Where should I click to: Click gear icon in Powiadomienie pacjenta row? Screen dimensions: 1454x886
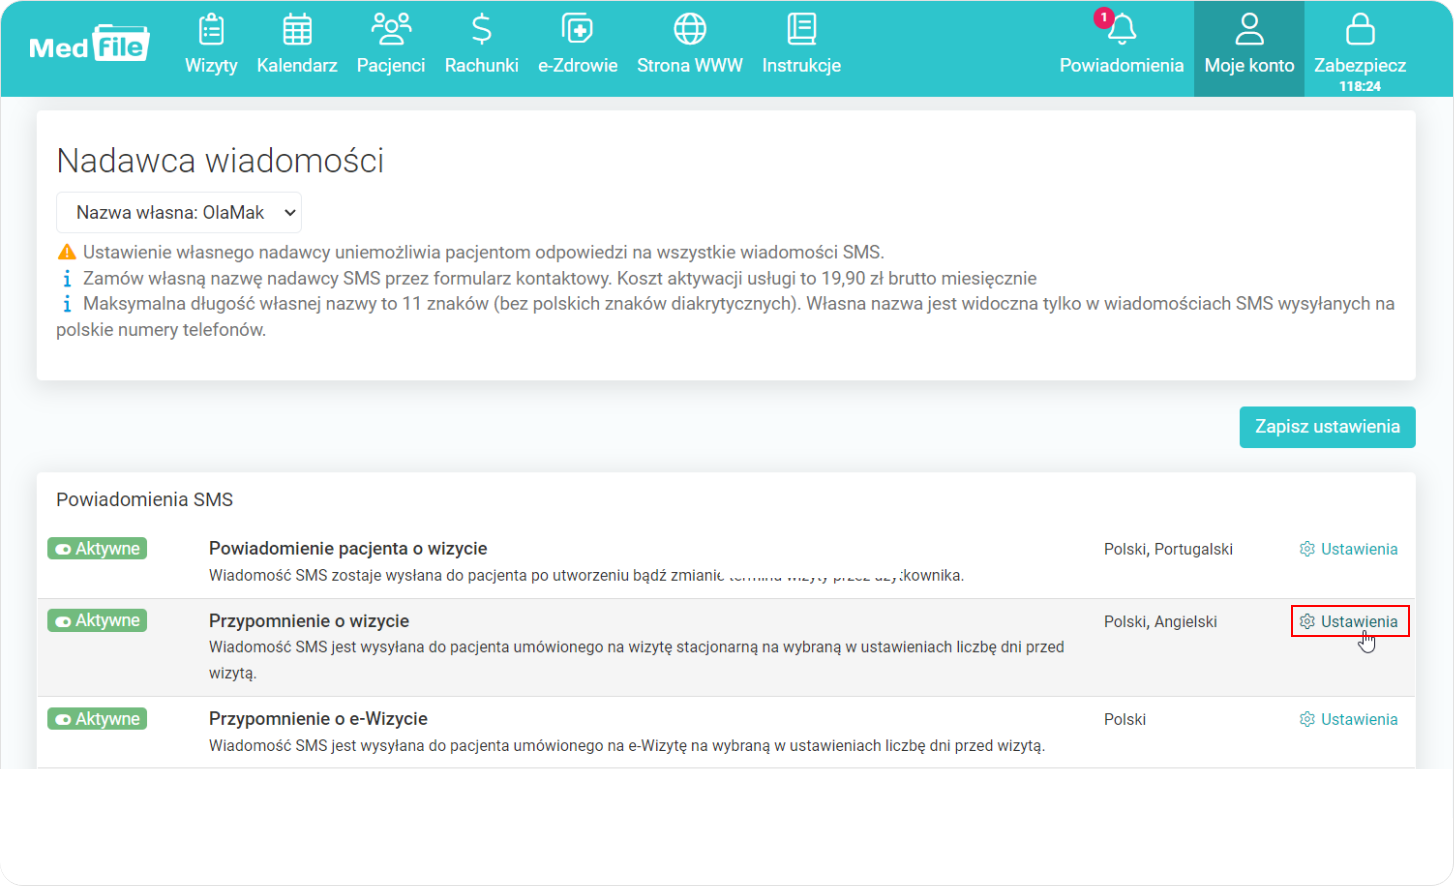[1307, 549]
